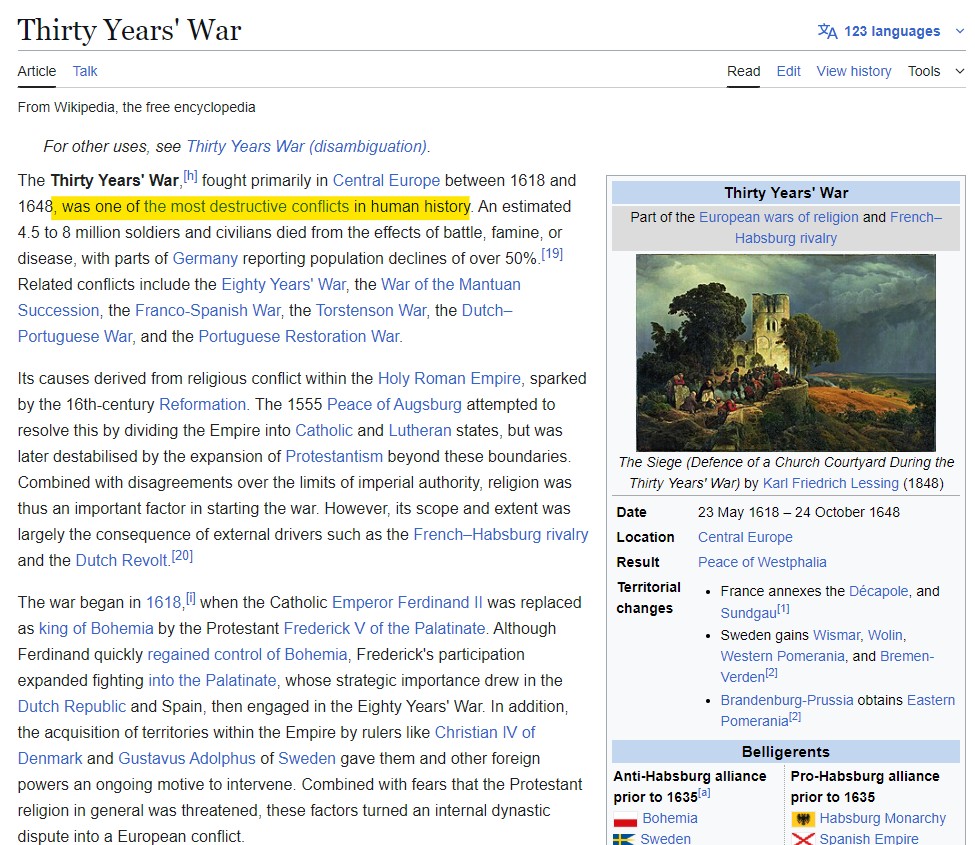Open 'regained control of Bohemia' link
This screenshot has height=845, width=975.
coord(247,655)
